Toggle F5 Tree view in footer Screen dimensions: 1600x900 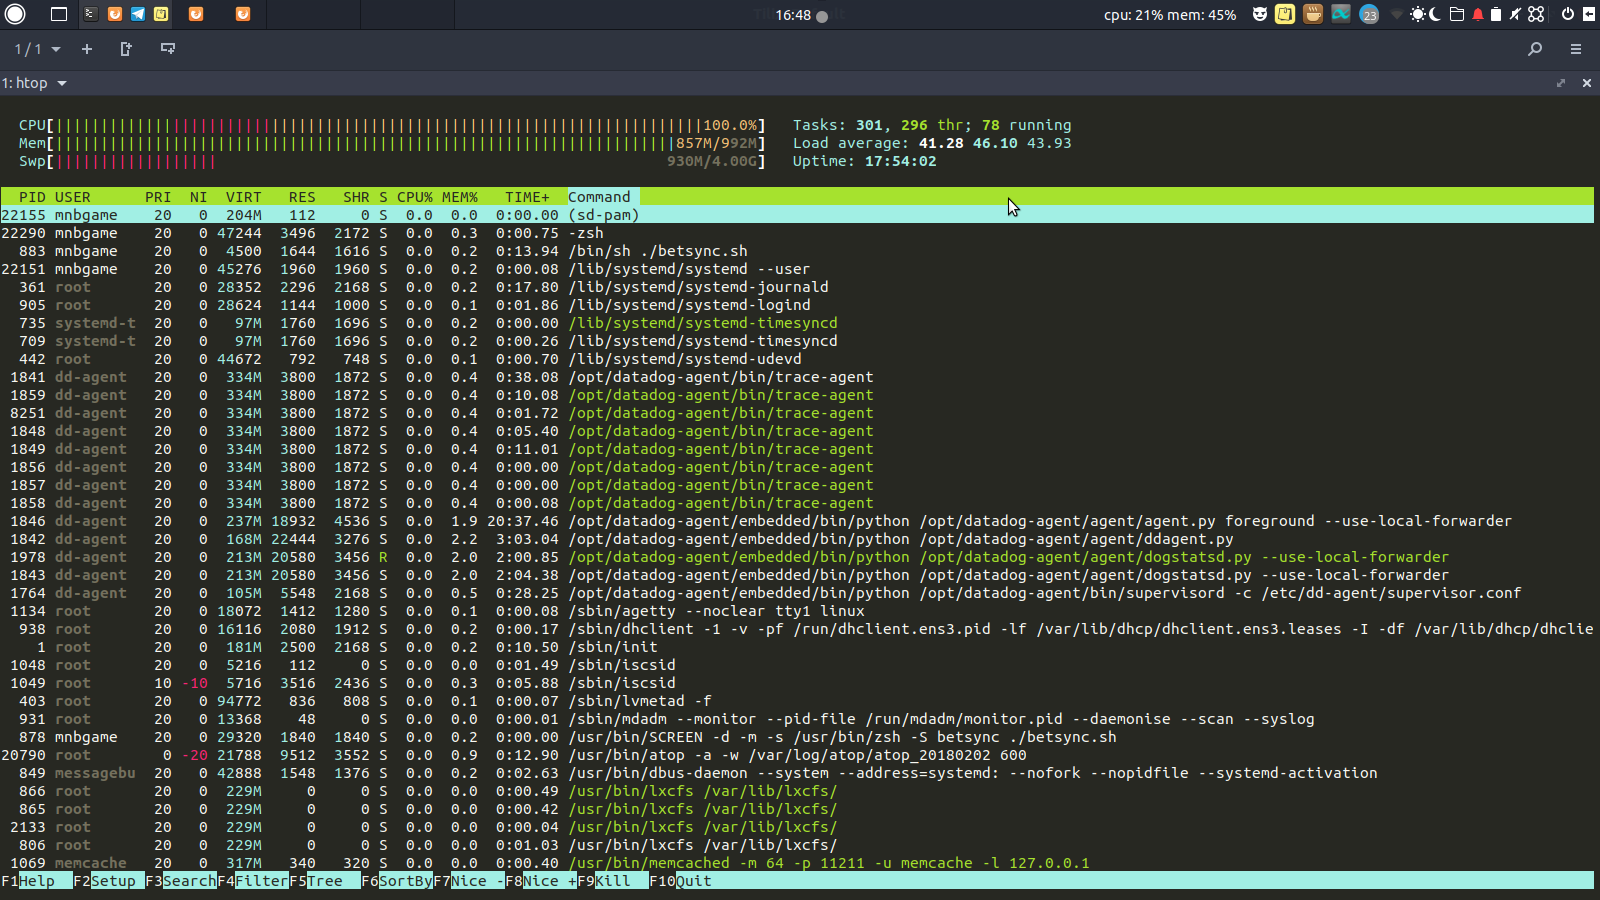[x=325, y=881]
